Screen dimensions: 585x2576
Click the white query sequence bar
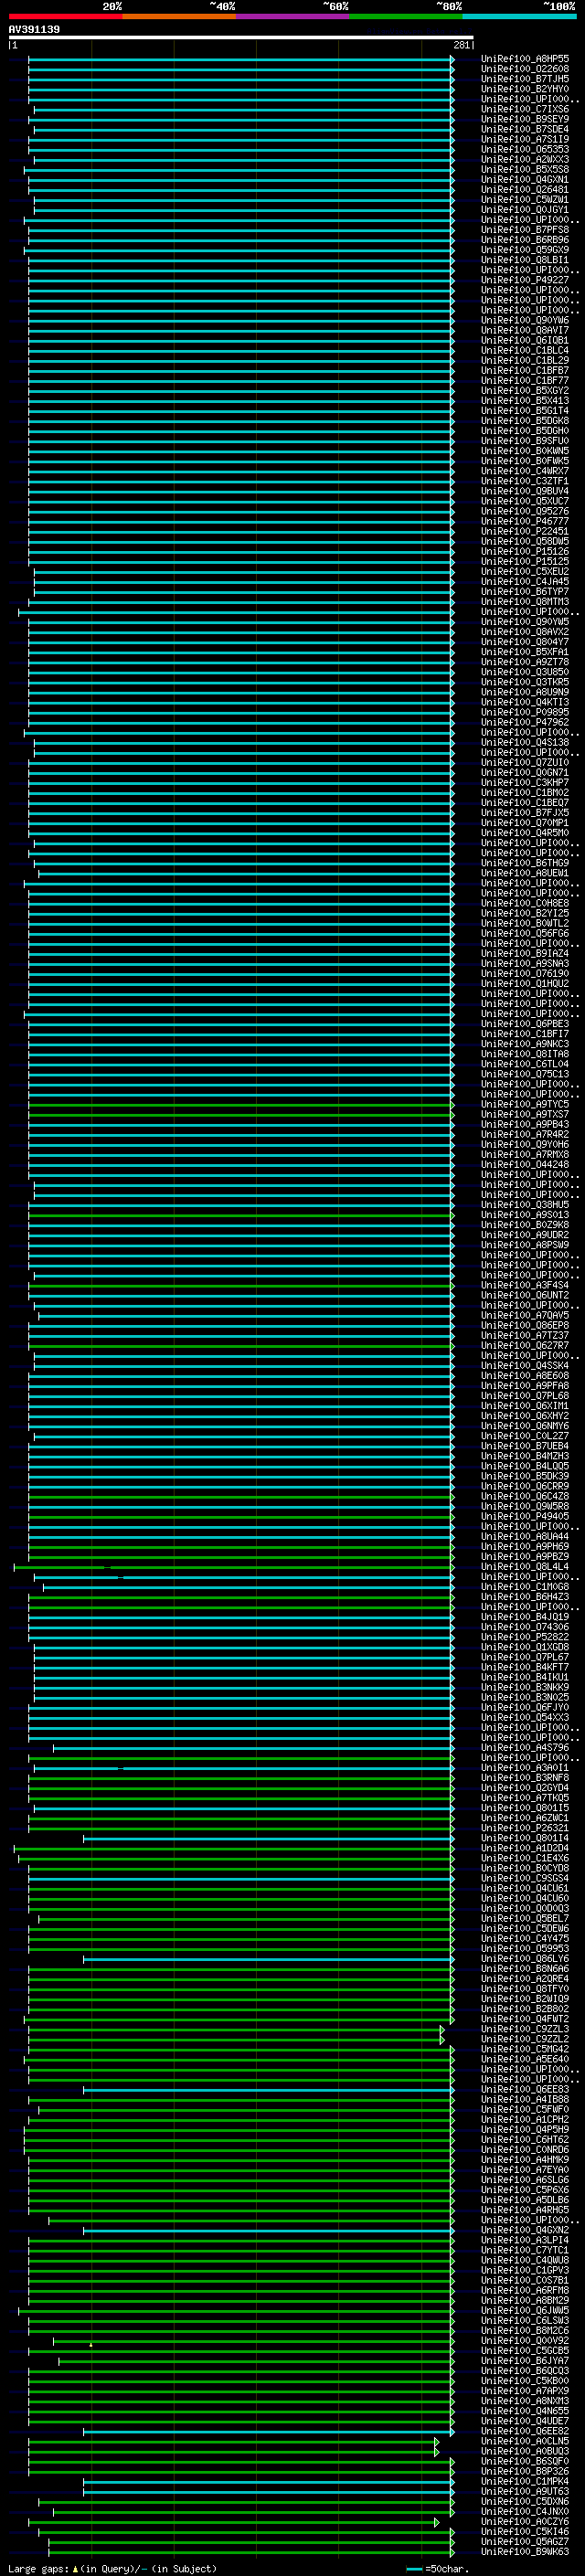241,37
